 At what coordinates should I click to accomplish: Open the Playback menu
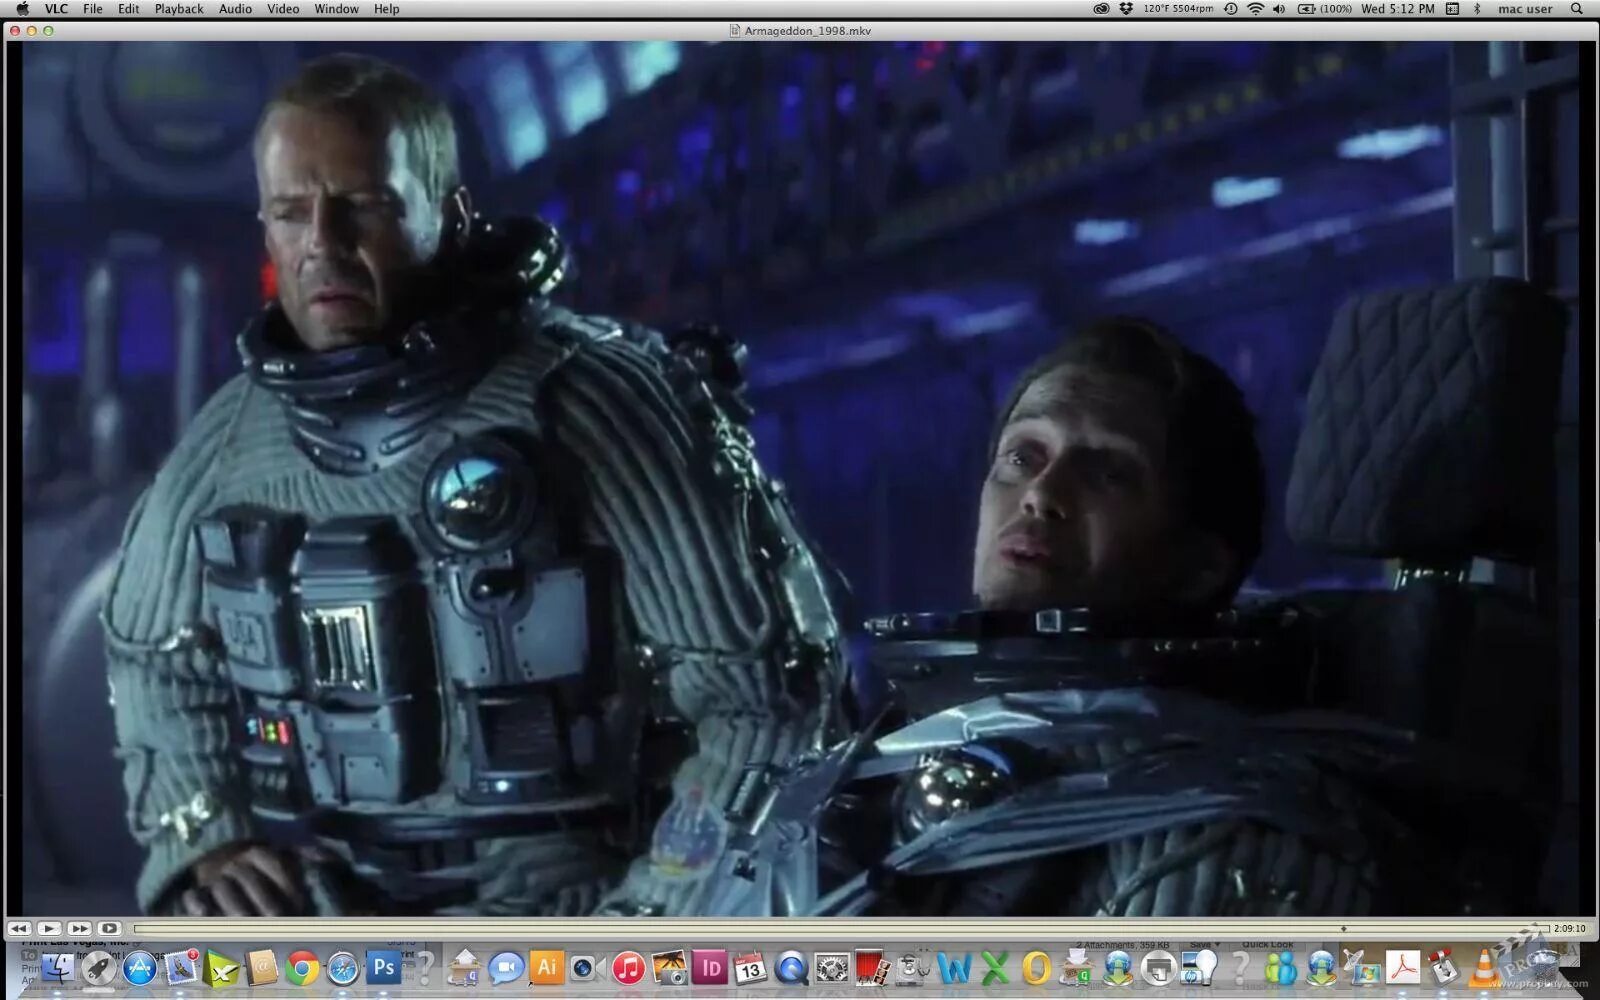(179, 9)
